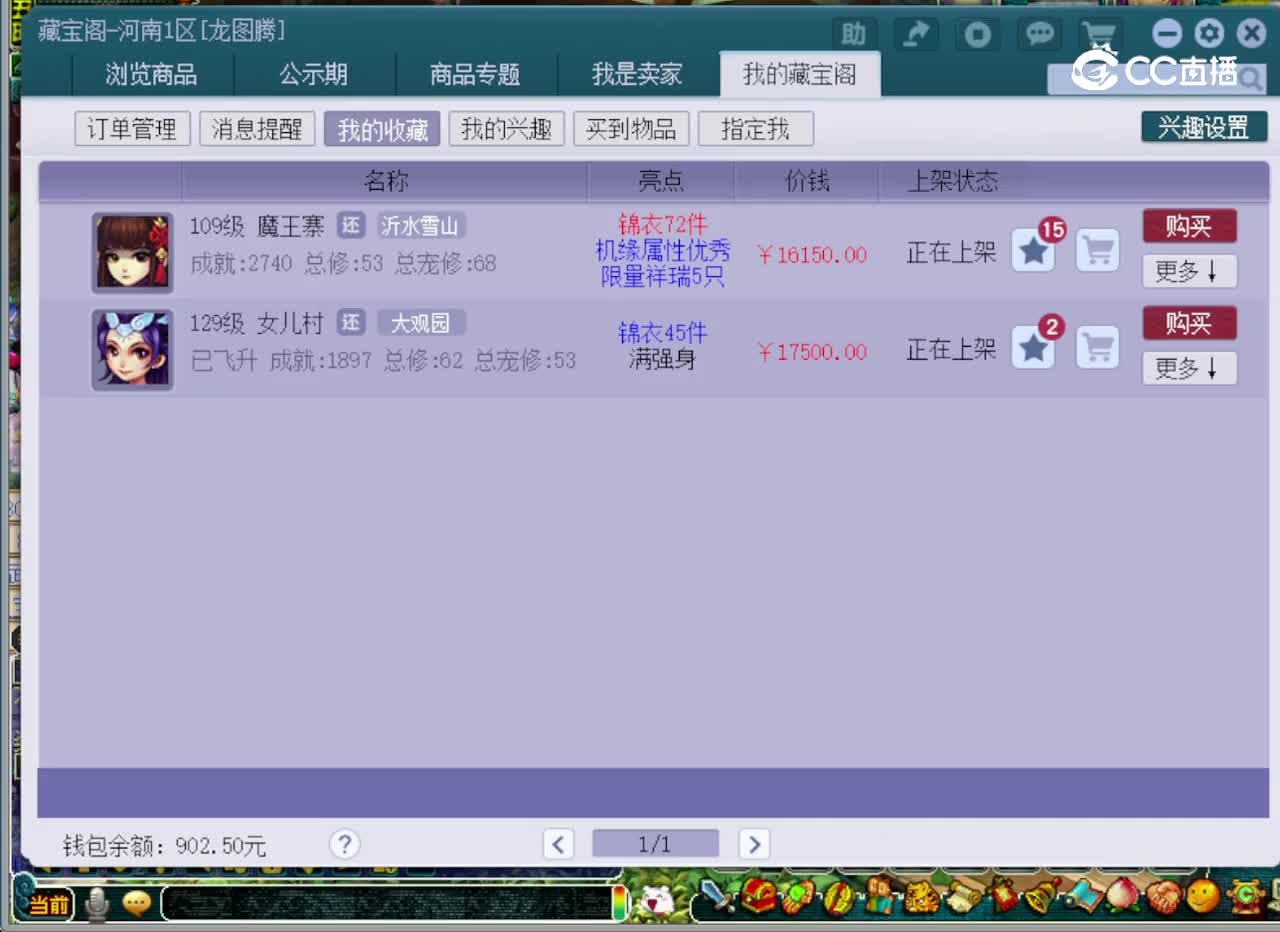
Task: Click the question mark icon beside wallet balance
Action: [344, 844]
